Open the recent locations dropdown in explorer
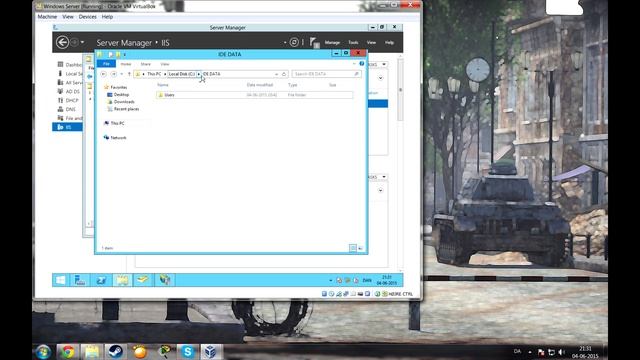Viewport: 640px width, 360px height. coord(122,74)
